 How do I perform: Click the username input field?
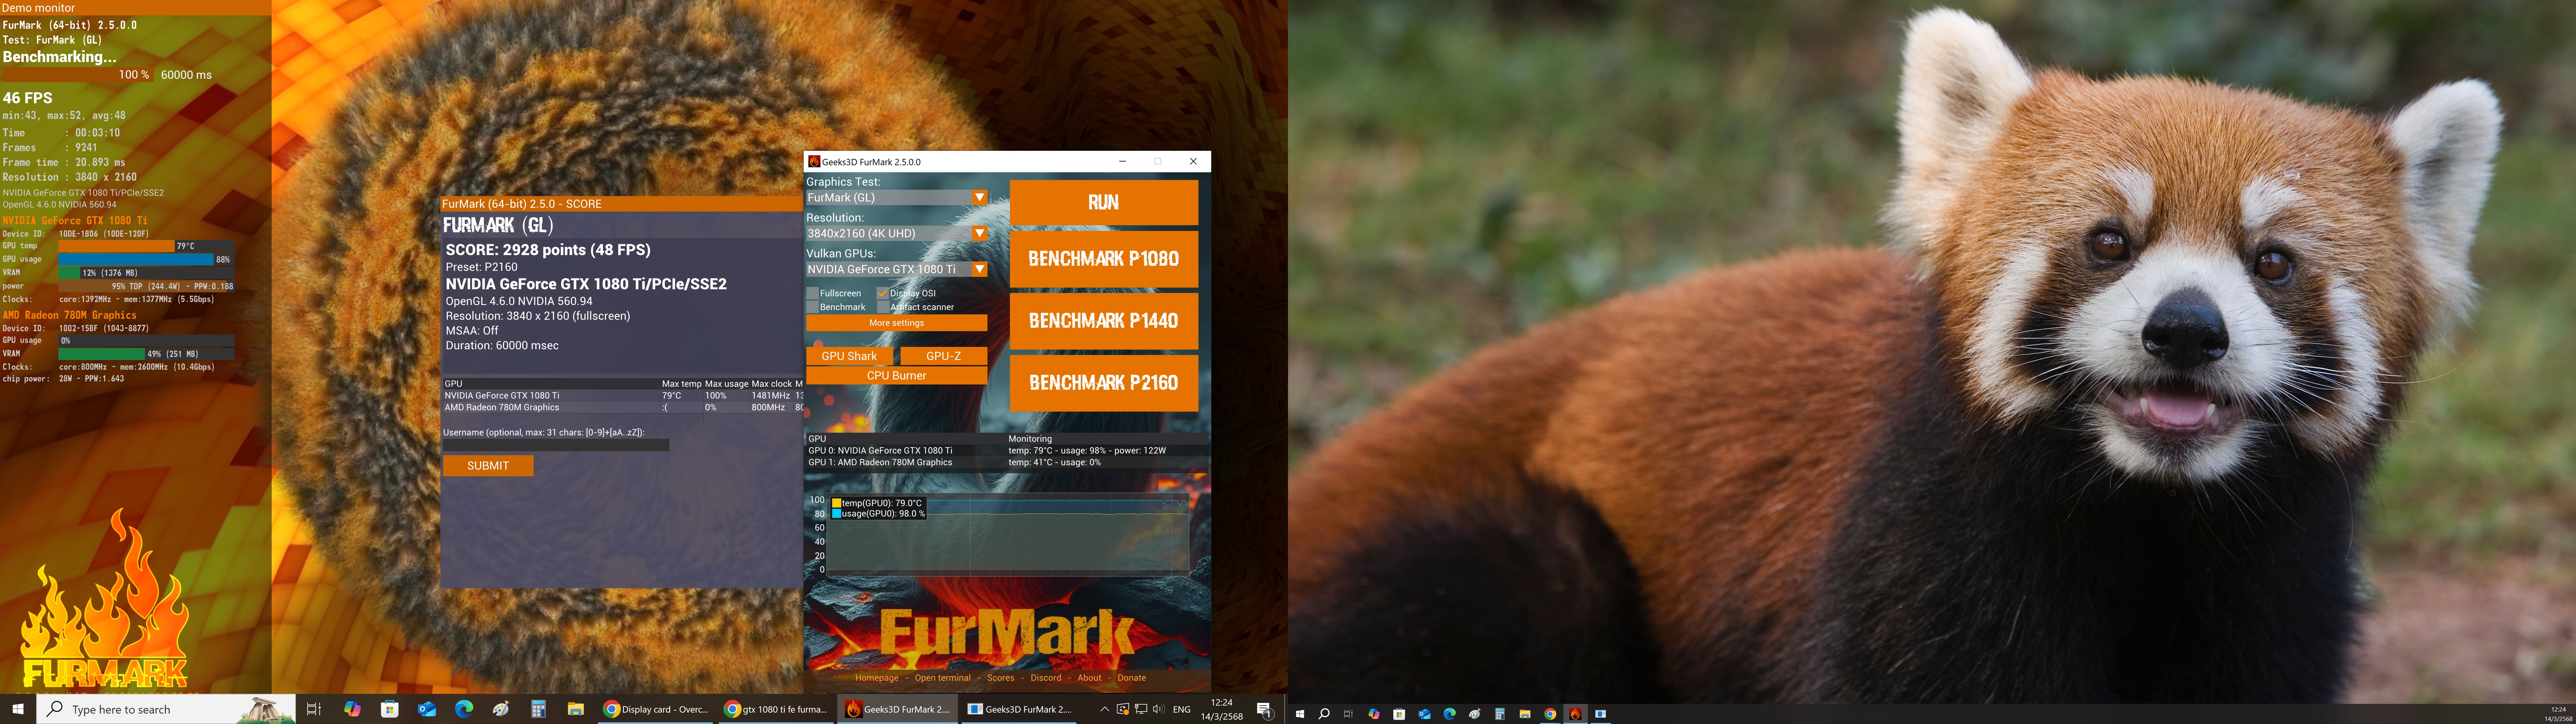[x=556, y=445]
